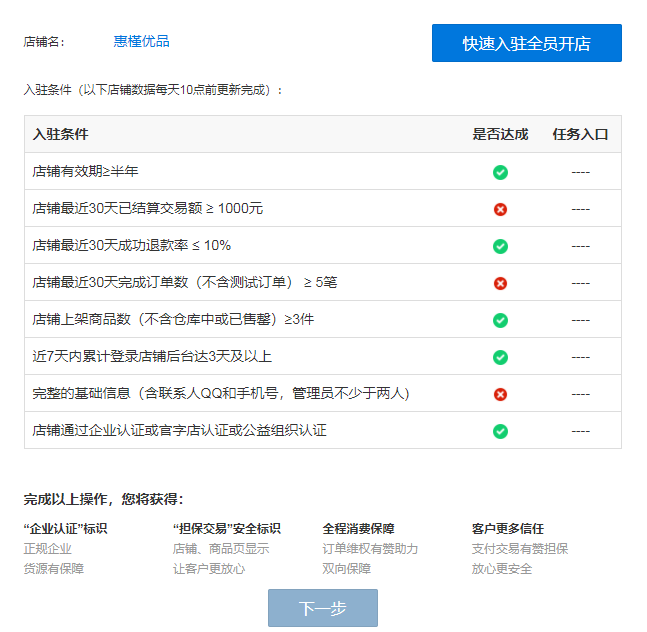The image size is (647, 632).
Task: Click the 入驻条件 table header
Action: [60, 134]
